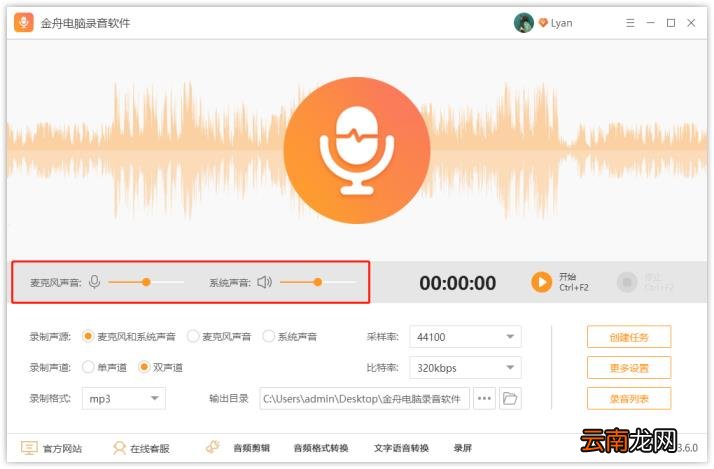
Task: Open 录屏 screen recording tool
Action: point(463,449)
